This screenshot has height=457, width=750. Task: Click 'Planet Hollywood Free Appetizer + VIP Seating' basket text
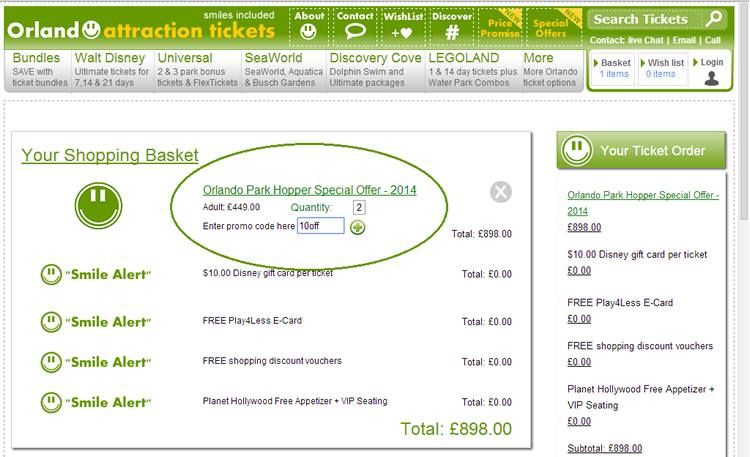coord(295,401)
